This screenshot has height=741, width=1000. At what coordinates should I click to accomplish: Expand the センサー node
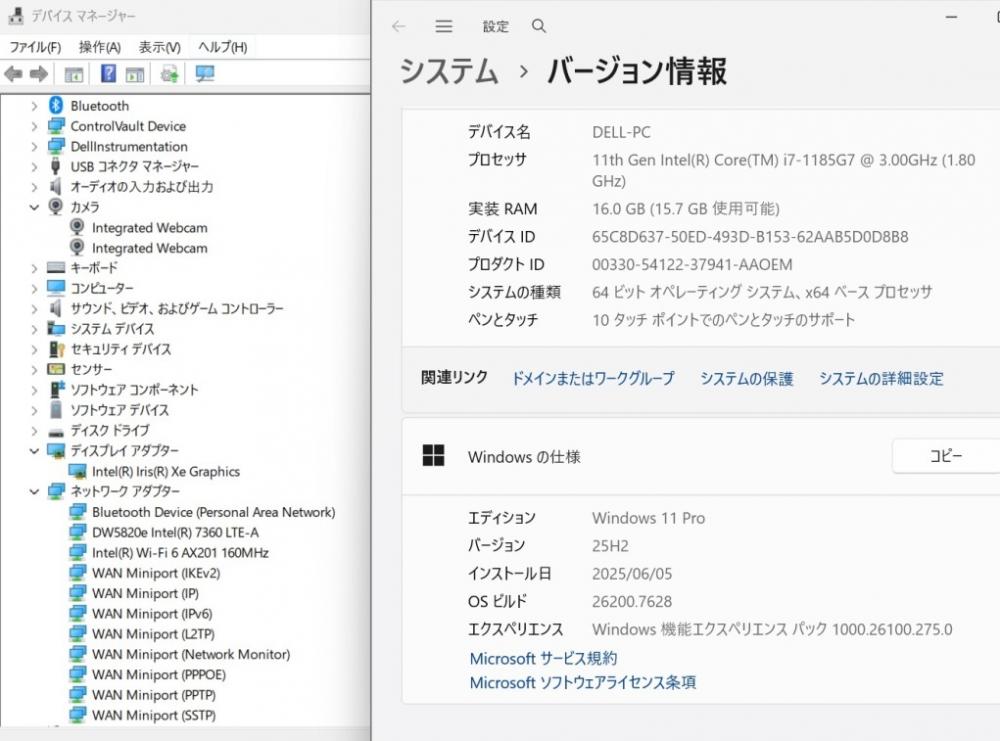[34, 370]
